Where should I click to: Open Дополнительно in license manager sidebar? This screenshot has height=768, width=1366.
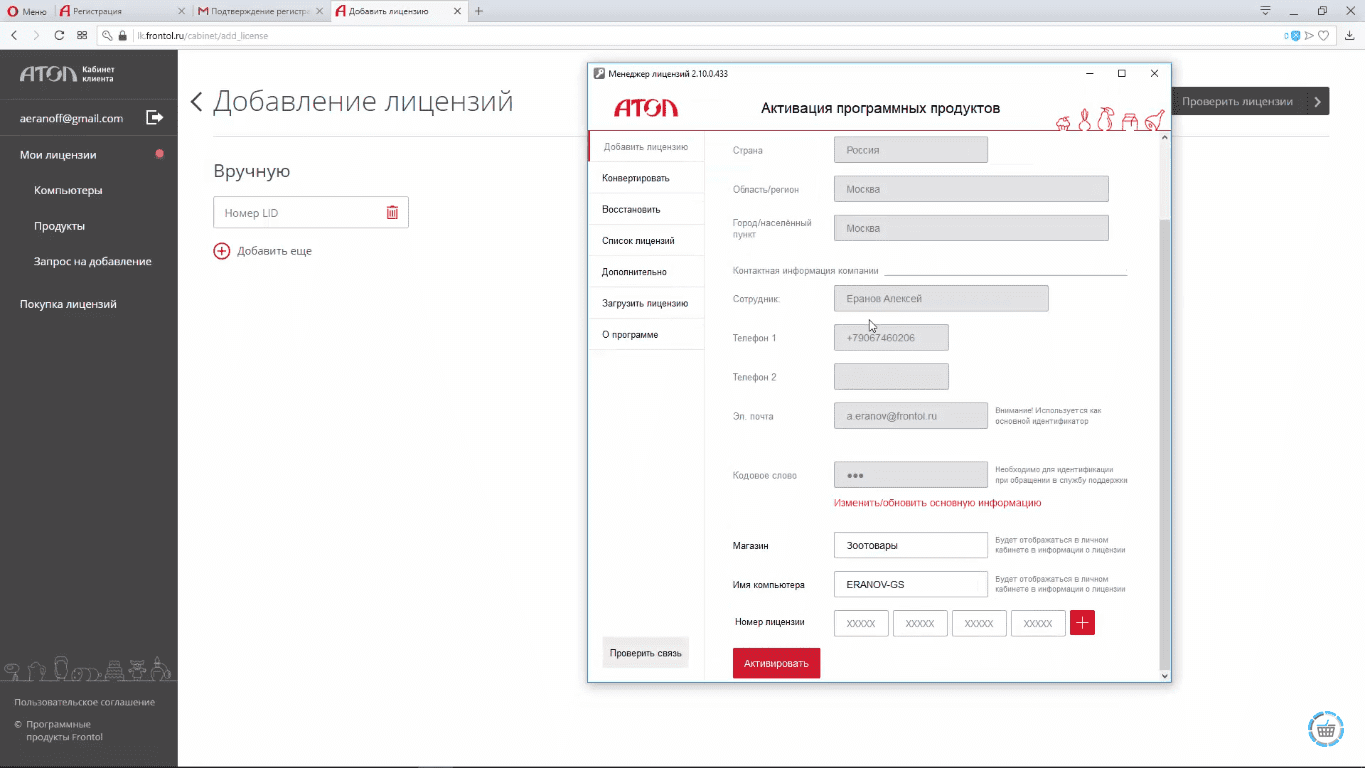pos(646,272)
